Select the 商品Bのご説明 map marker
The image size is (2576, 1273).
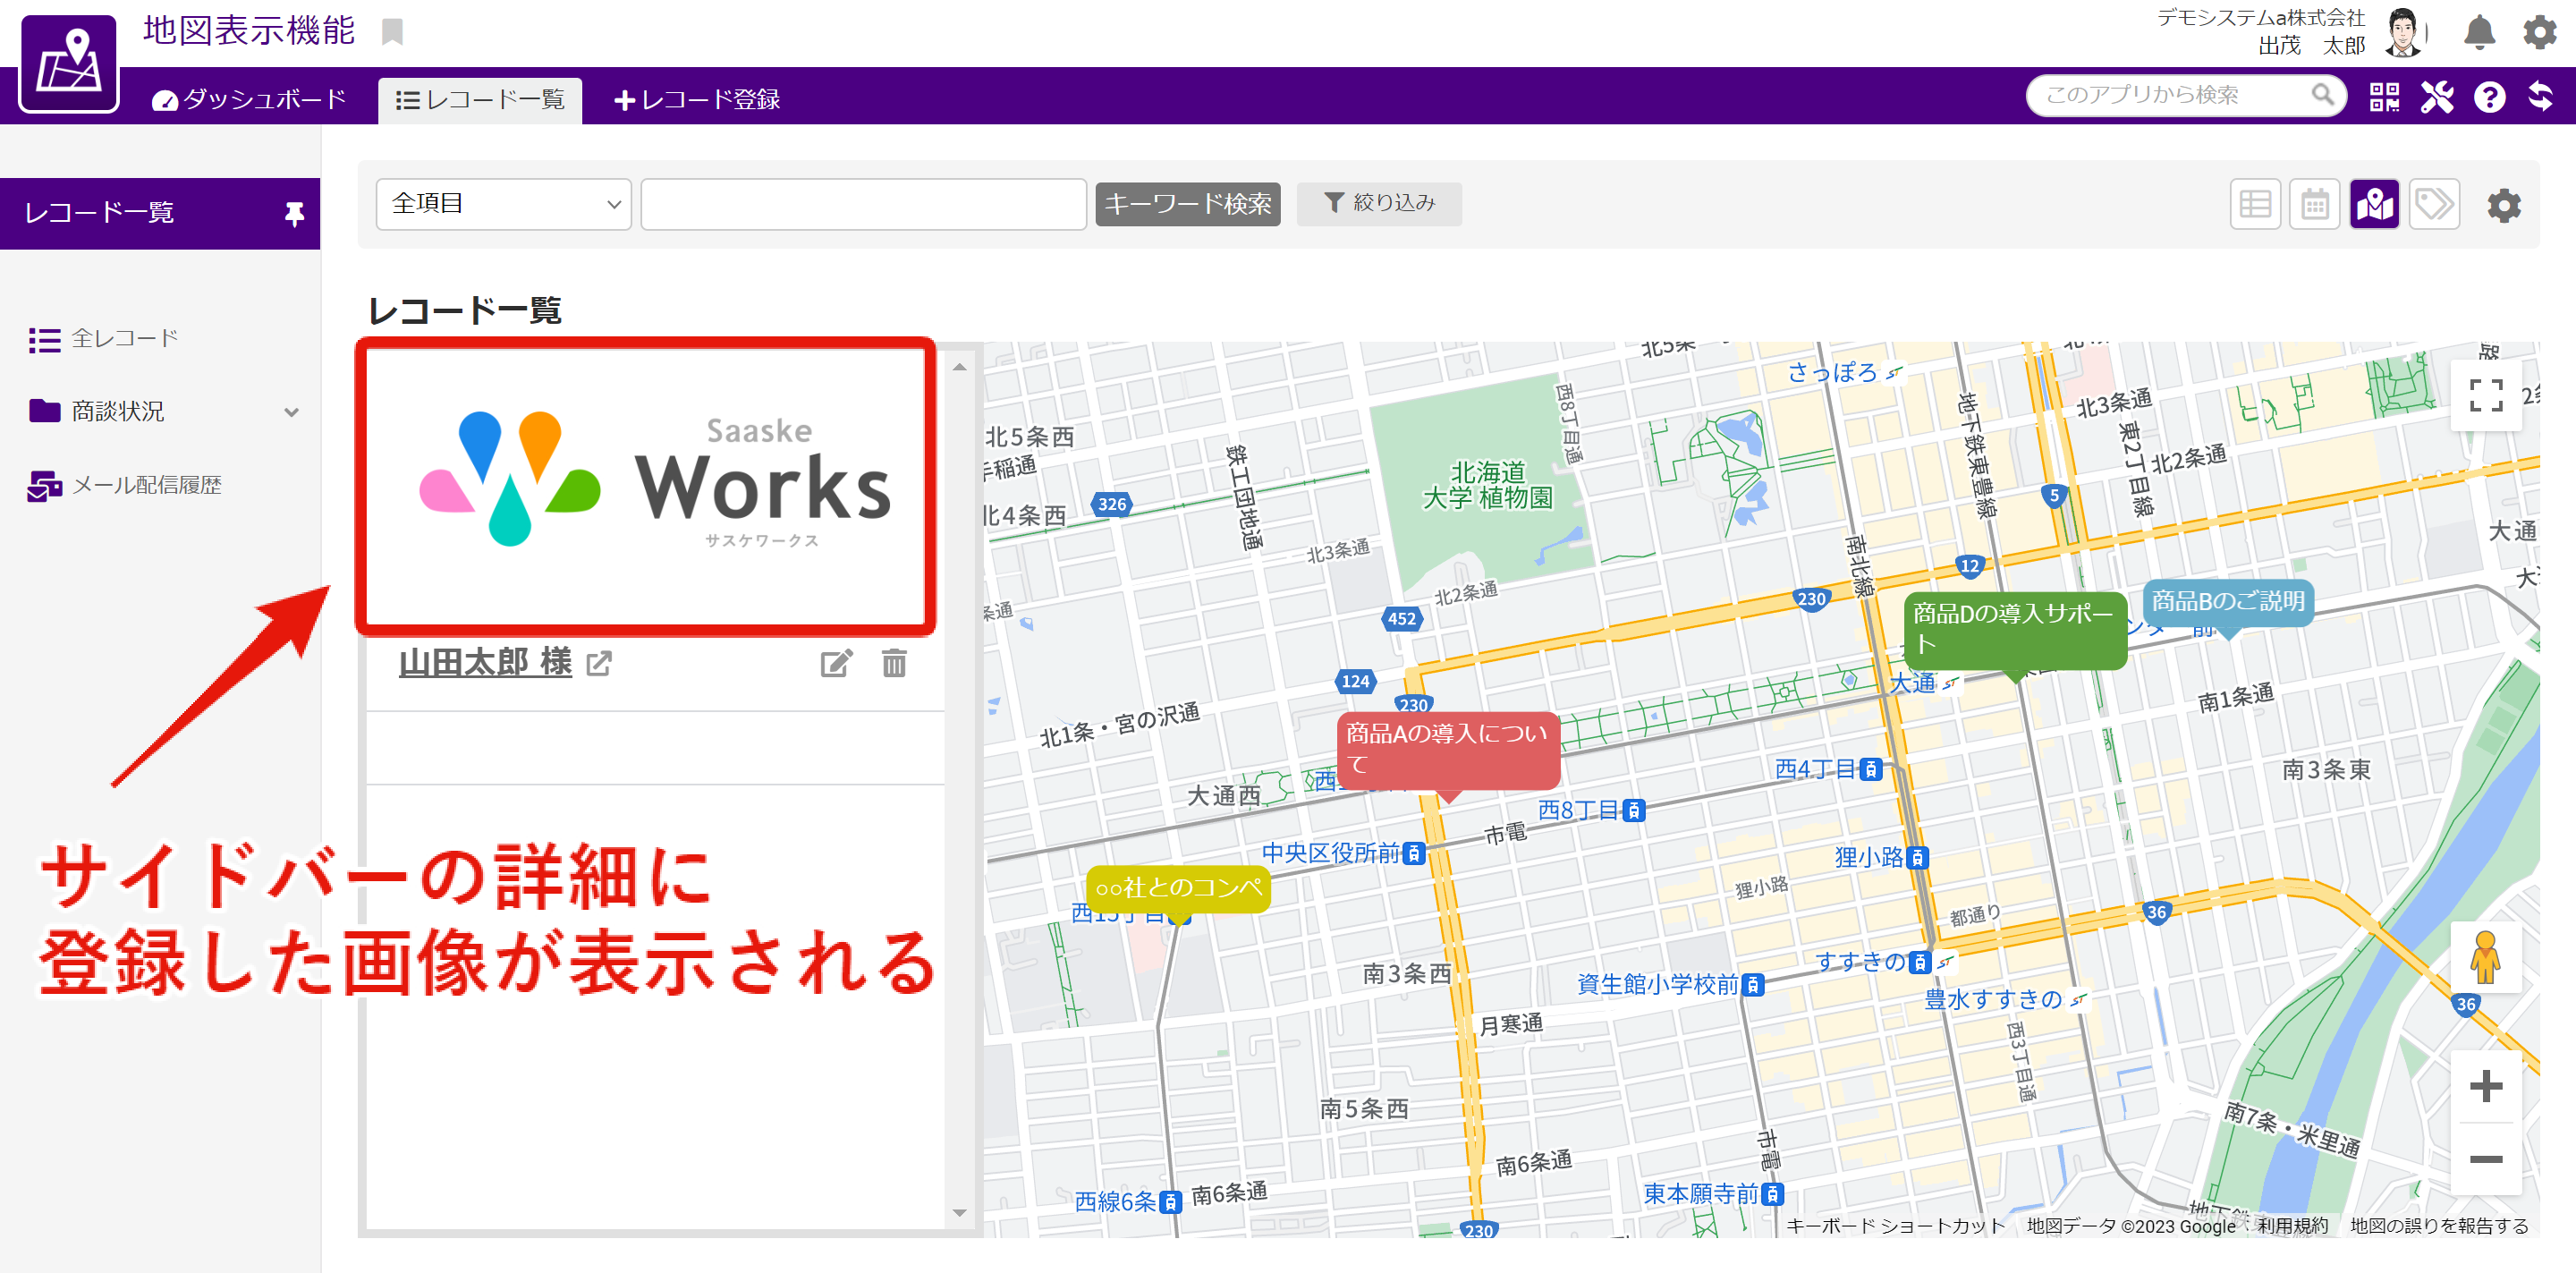tap(2228, 602)
